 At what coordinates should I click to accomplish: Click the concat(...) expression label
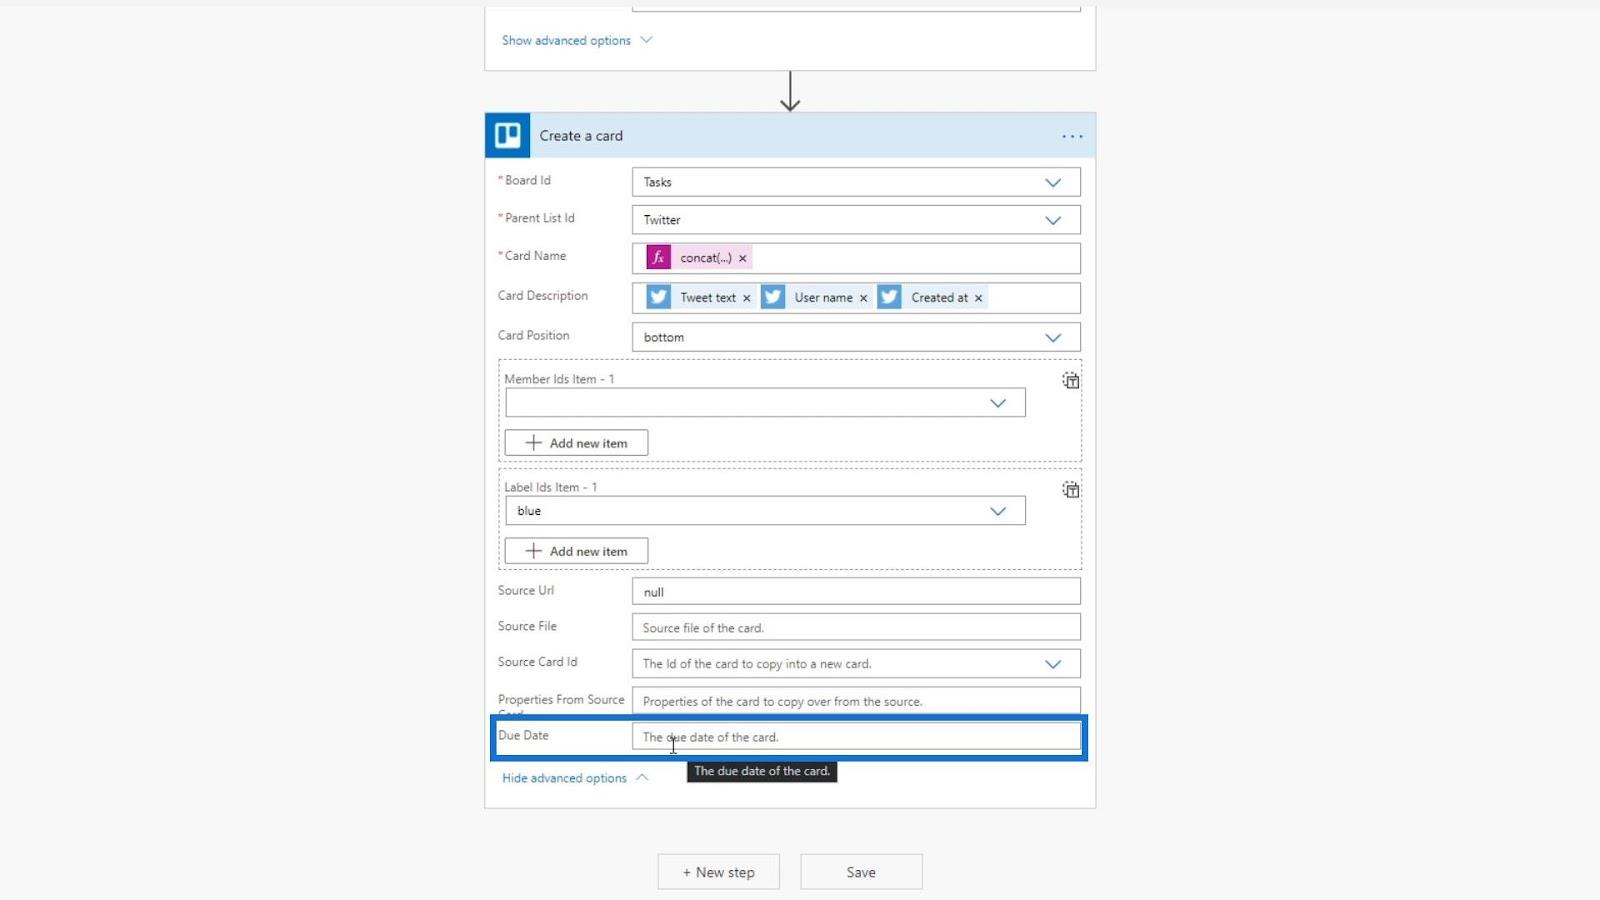click(x=706, y=258)
